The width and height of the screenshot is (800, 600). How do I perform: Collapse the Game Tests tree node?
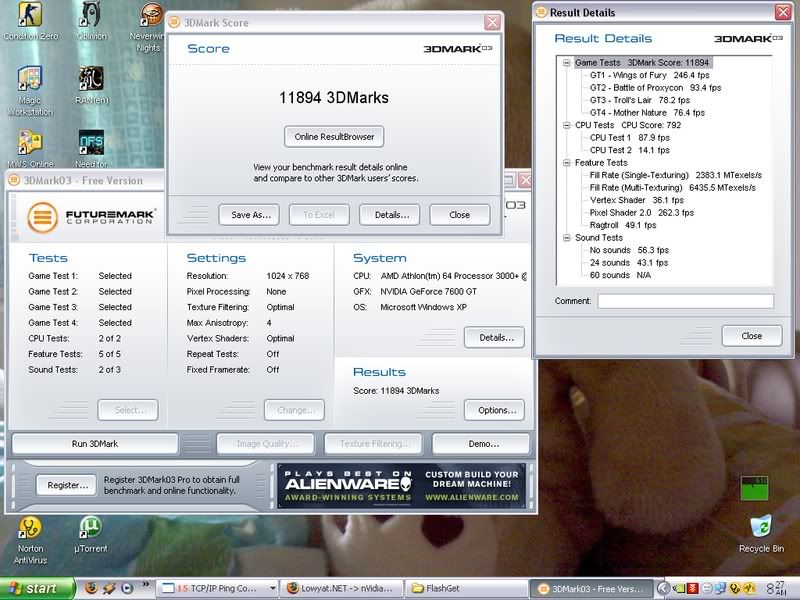pos(567,63)
